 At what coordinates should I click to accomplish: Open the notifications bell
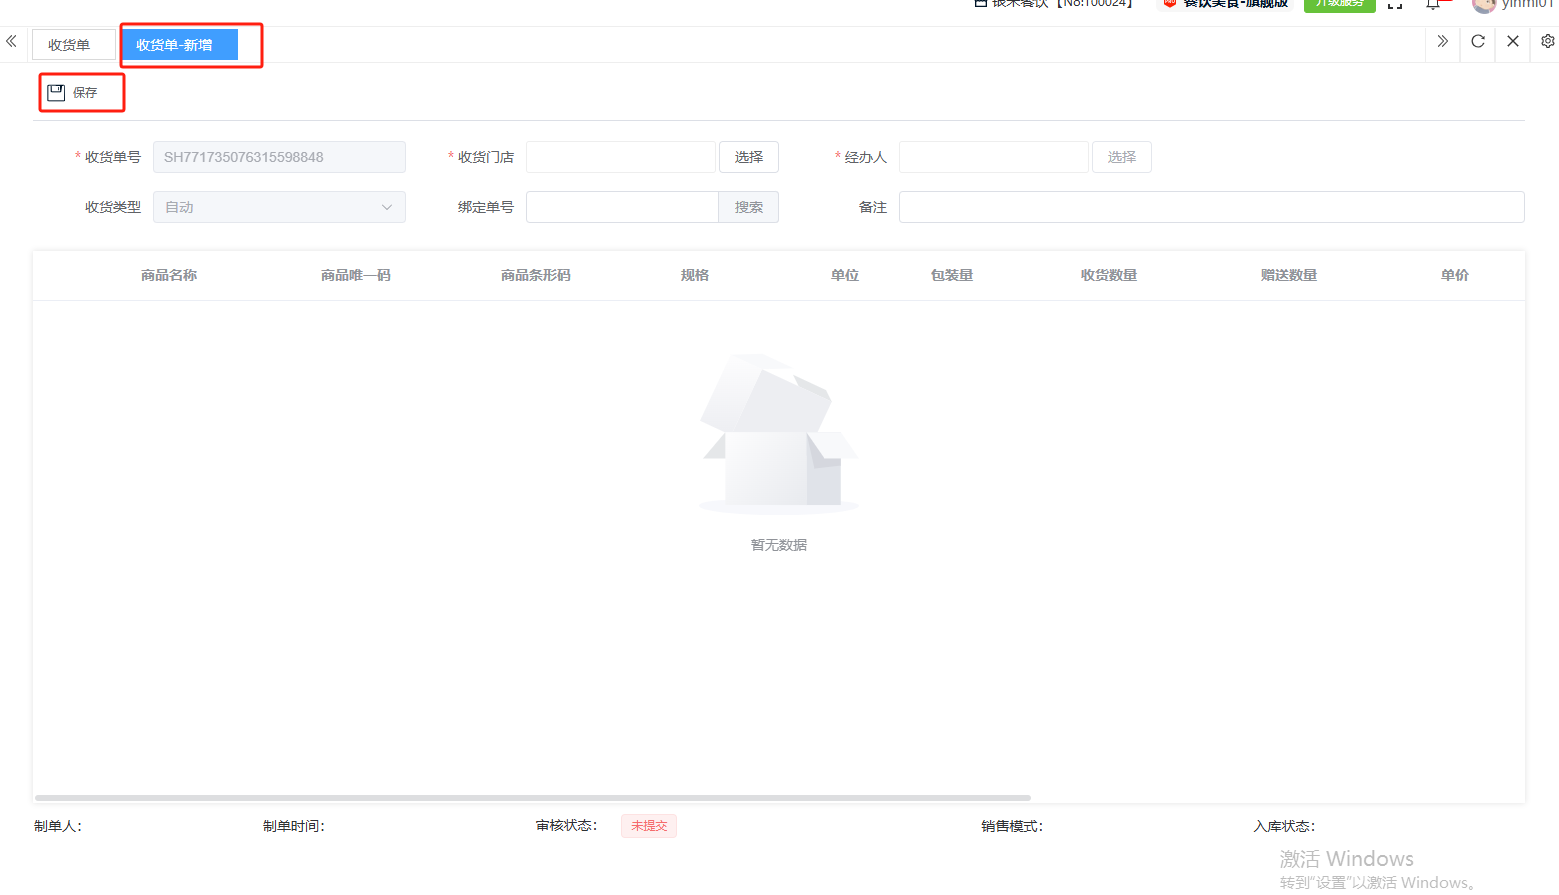pos(1433,5)
